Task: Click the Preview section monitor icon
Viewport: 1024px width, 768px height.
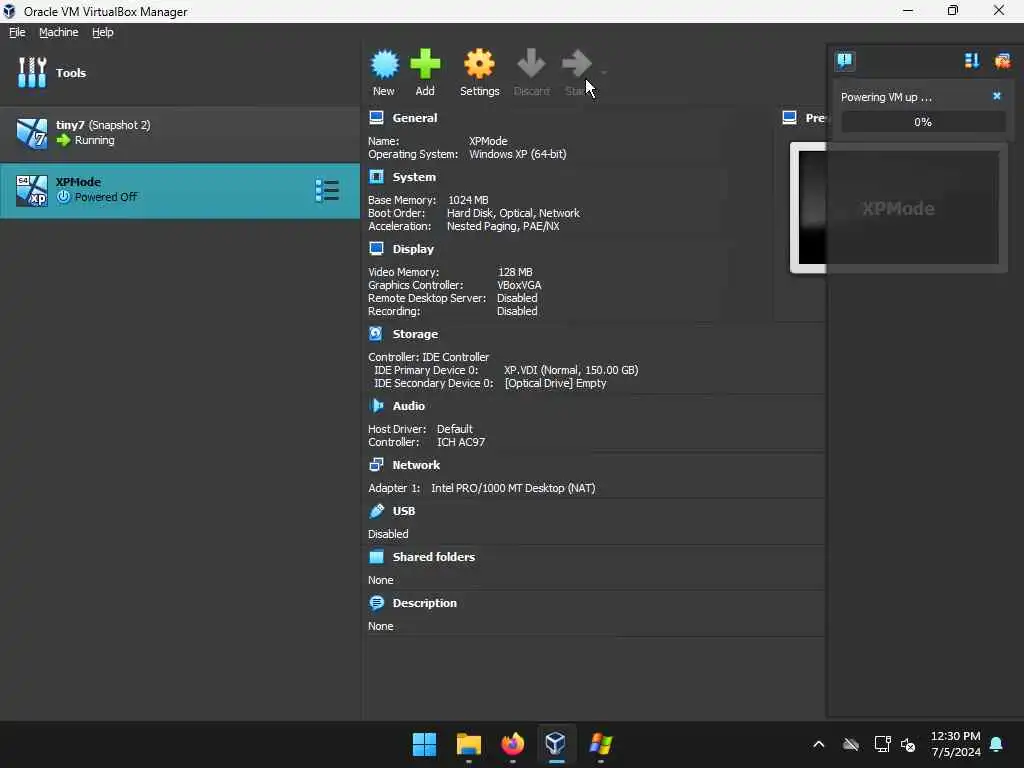Action: click(790, 118)
